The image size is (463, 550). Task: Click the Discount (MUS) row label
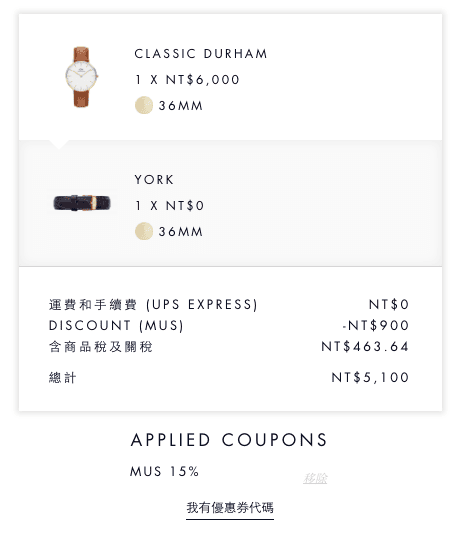point(116,326)
